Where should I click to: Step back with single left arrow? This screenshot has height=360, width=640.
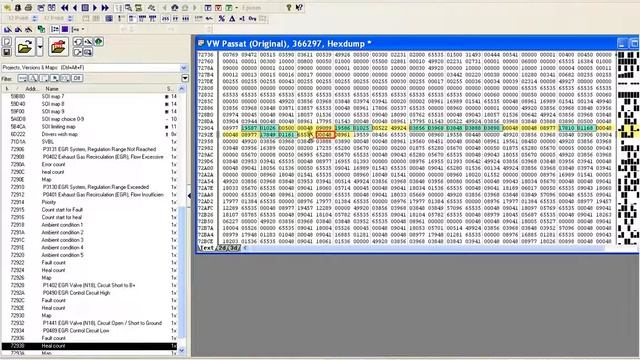pos(75,7)
